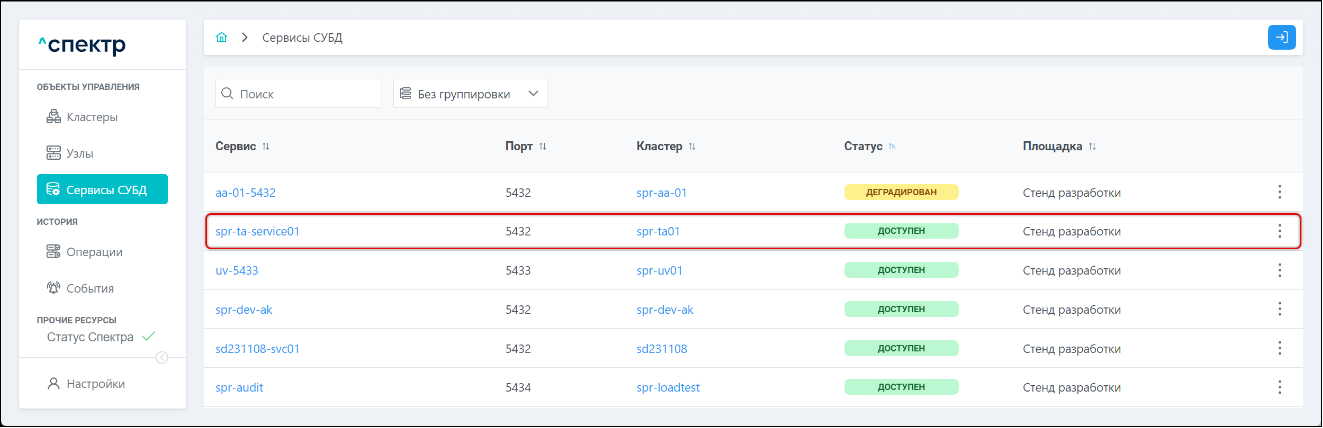This screenshot has width=1323, height=428.
Task: Open actions menu for aa-01-5432 row
Action: click(x=1279, y=192)
